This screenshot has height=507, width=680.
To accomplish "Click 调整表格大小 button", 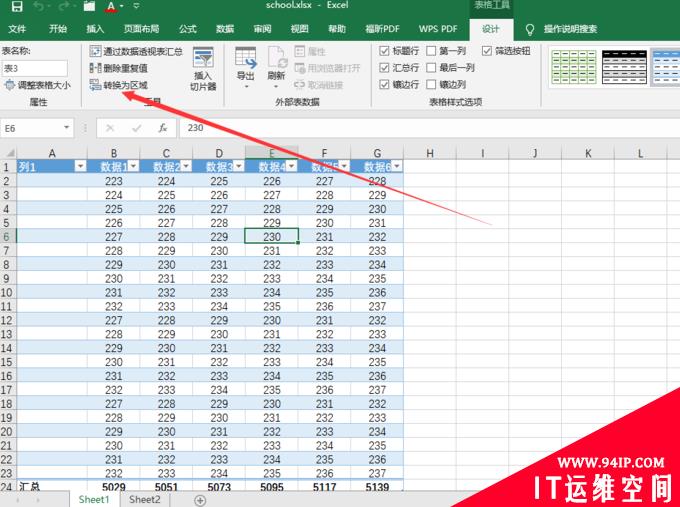I will coord(37,85).
